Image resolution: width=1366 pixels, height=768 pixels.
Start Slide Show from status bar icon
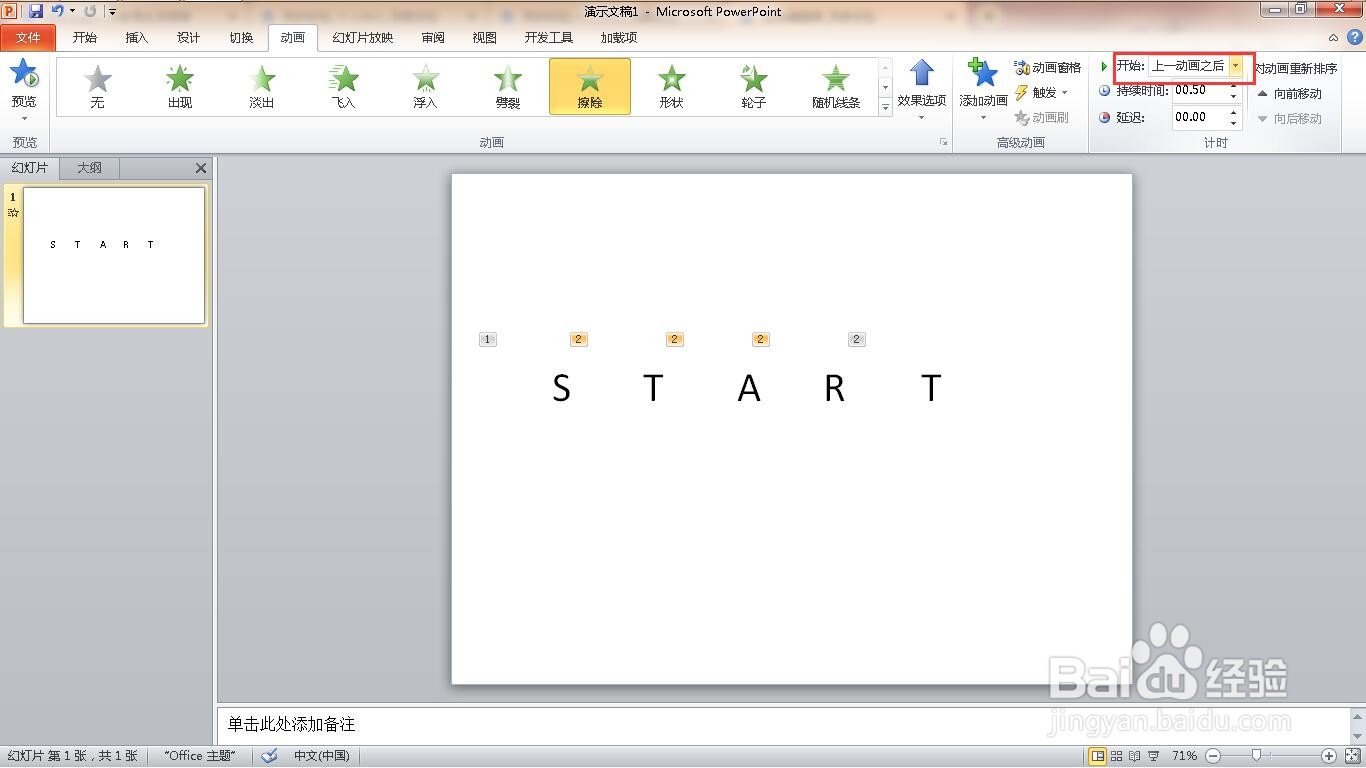pos(1154,756)
